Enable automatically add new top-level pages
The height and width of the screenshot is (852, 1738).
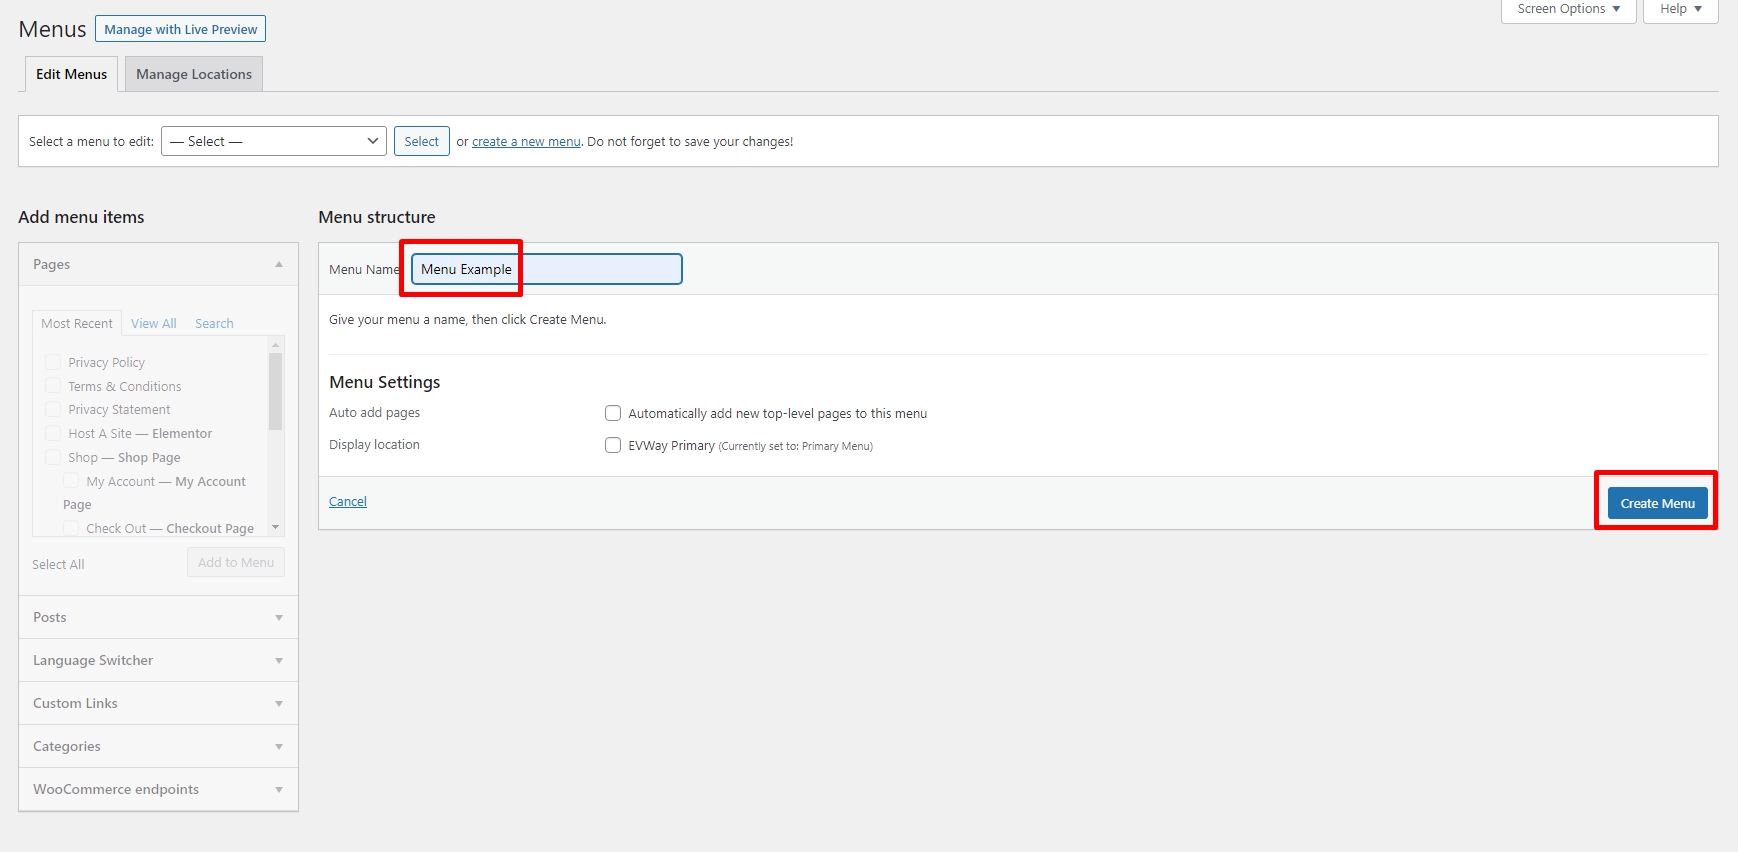click(613, 413)
